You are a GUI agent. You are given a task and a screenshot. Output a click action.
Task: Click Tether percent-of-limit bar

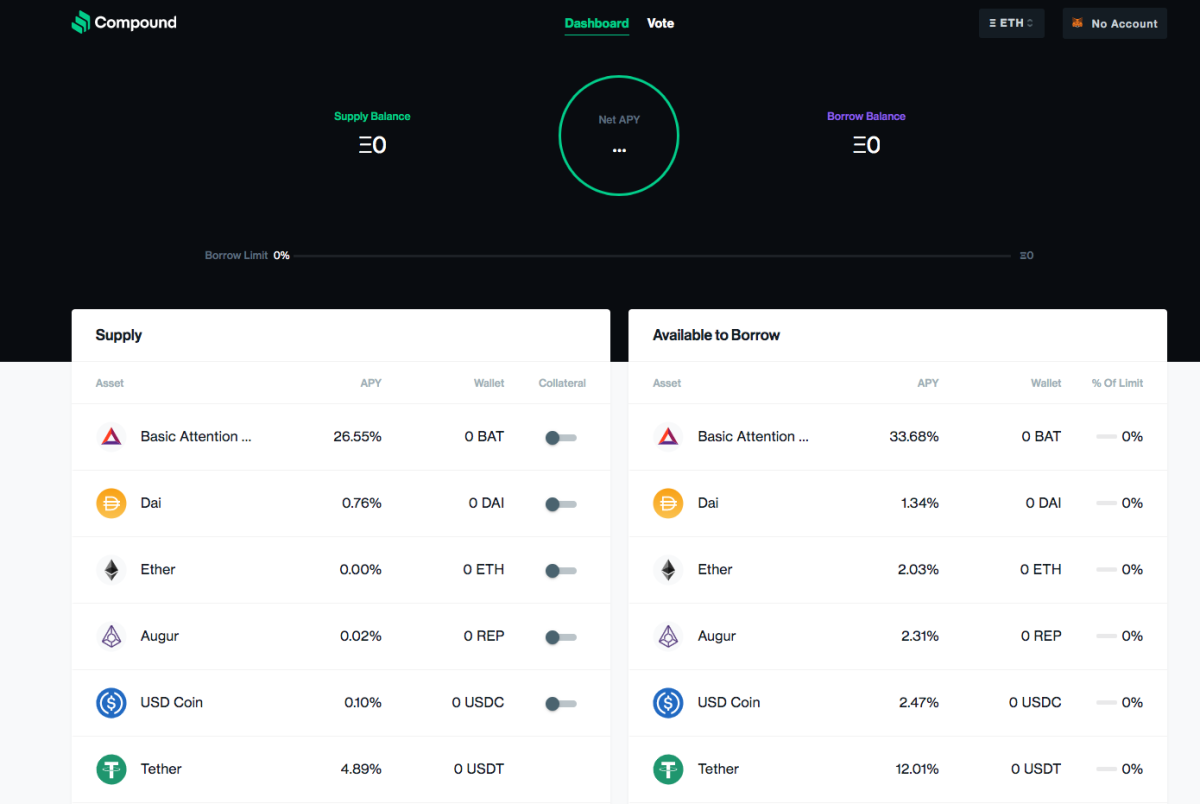pyautogui.click(x=1106, y=769)
